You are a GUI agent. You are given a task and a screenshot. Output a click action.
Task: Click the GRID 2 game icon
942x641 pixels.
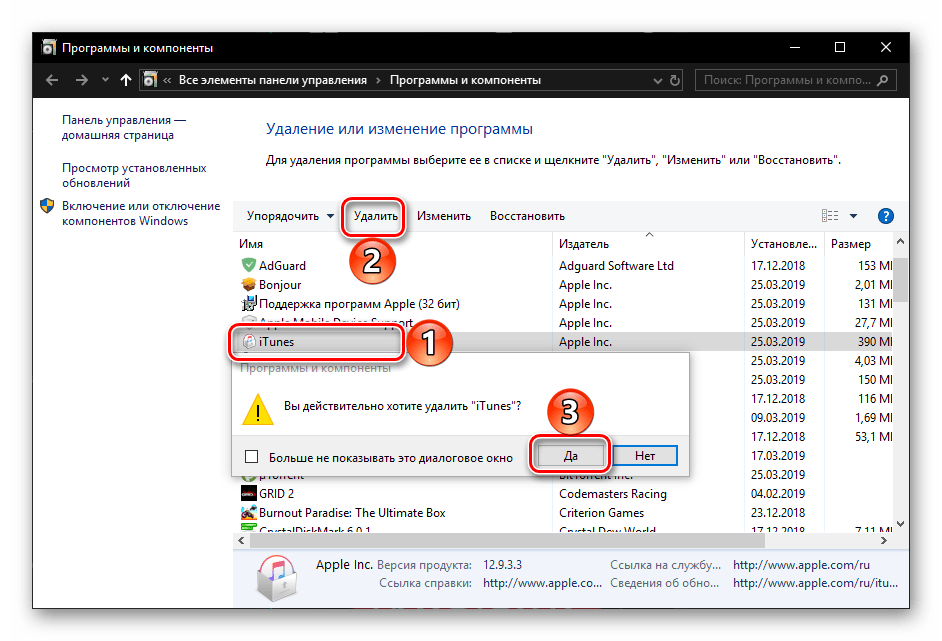tap(249, 494)
